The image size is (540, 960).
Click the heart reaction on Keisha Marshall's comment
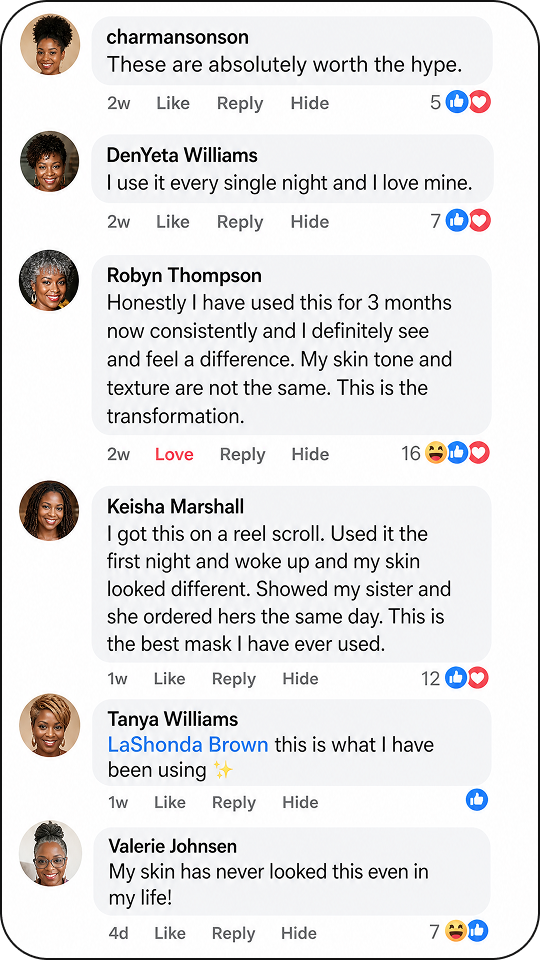[478, 678]
